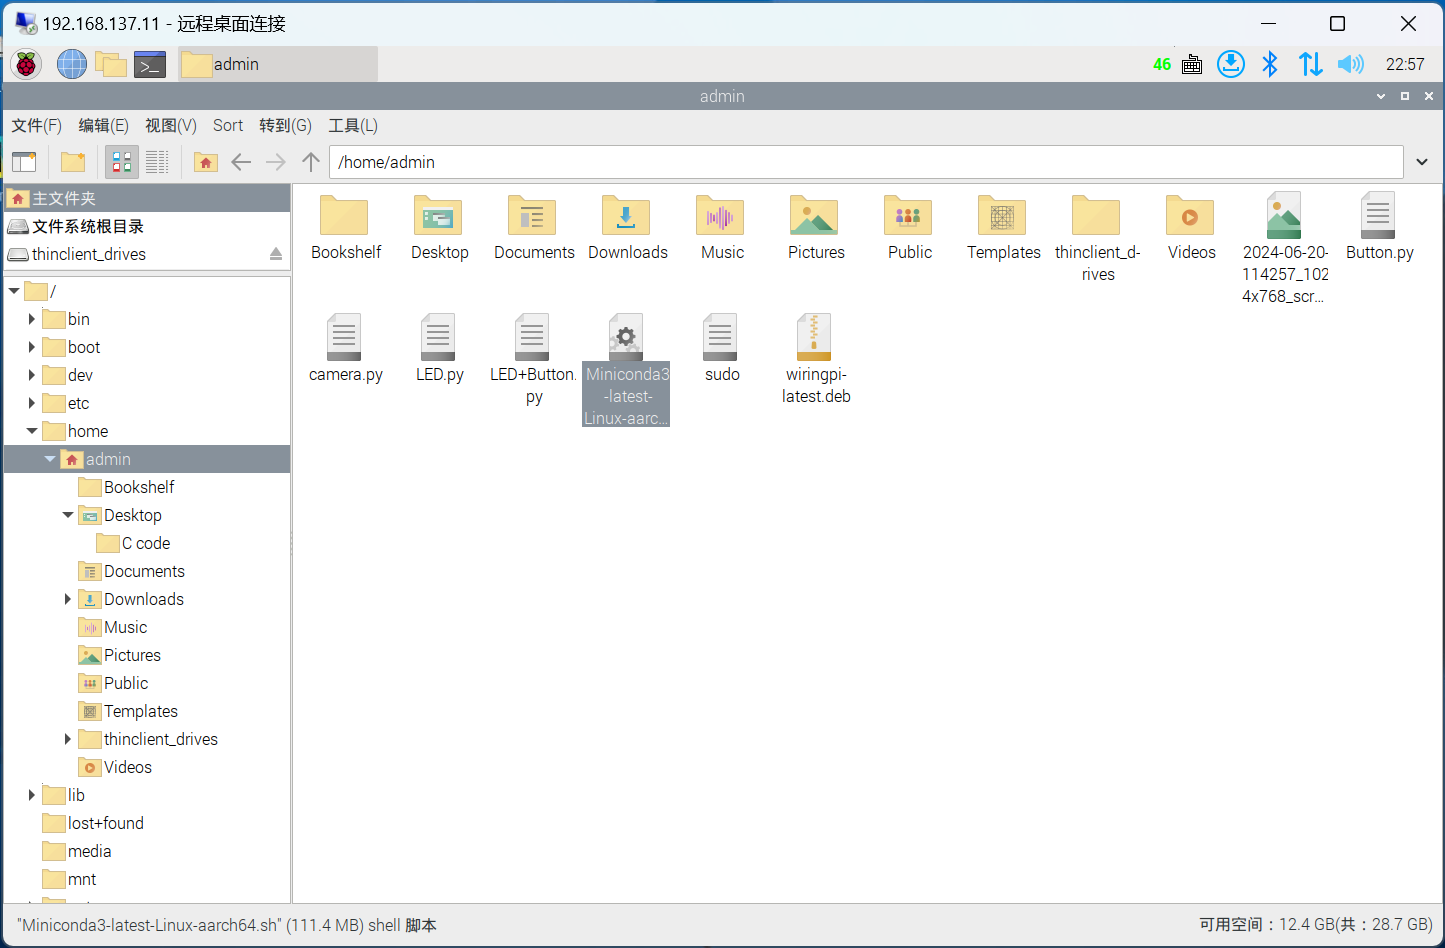Expand the Downloads tree node
Image resolution: width=1445 pixels, height=948 pixels.
[68, 599]
